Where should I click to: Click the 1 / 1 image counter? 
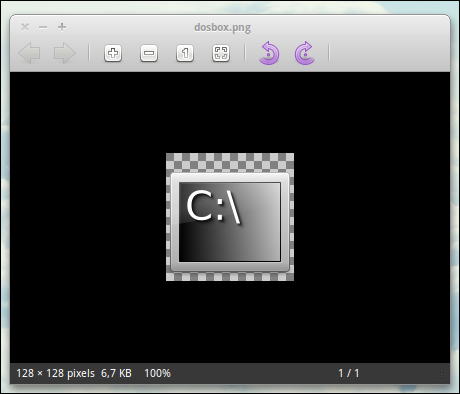349,373
